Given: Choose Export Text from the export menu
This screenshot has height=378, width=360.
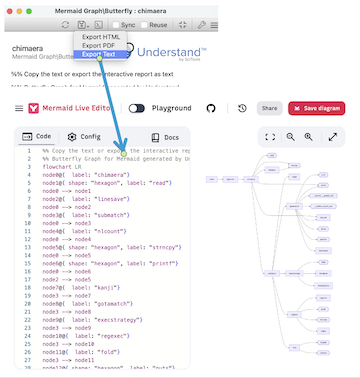Looking at the screenshot, I should [x=99, y=54].
